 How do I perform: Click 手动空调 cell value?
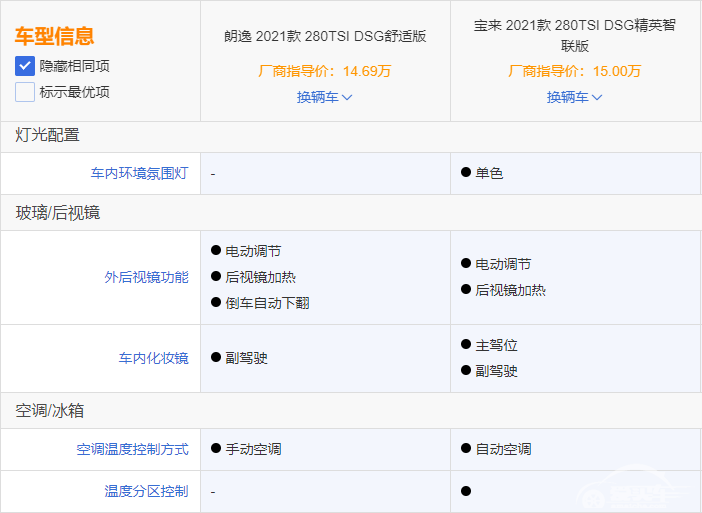click(253, 449)
